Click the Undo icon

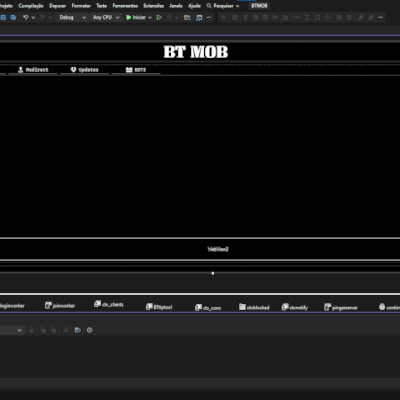coord(26,17)
